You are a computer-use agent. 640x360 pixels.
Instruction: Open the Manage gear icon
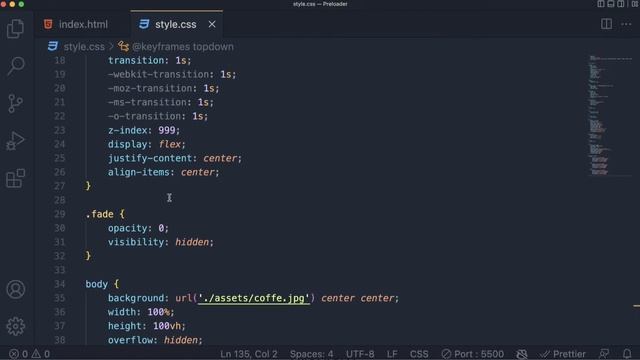[x=16, y=326]
